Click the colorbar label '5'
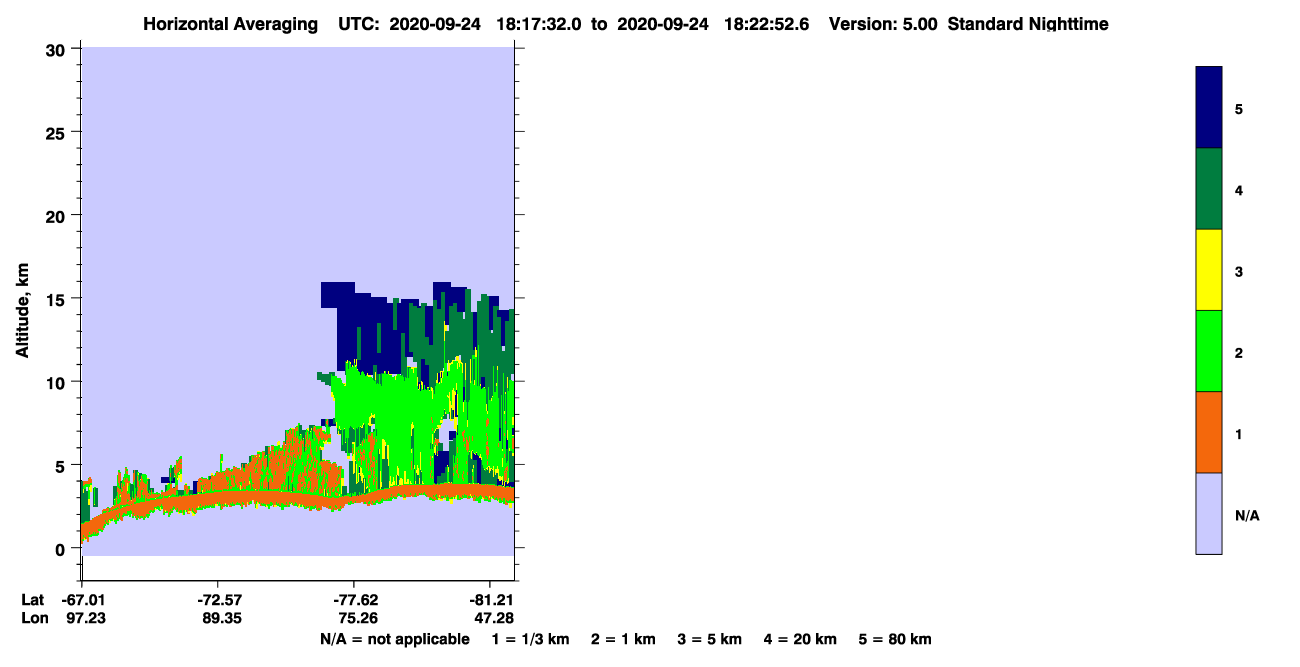Viewport: 1300px width, 667px height. [x=1239, y=108]
